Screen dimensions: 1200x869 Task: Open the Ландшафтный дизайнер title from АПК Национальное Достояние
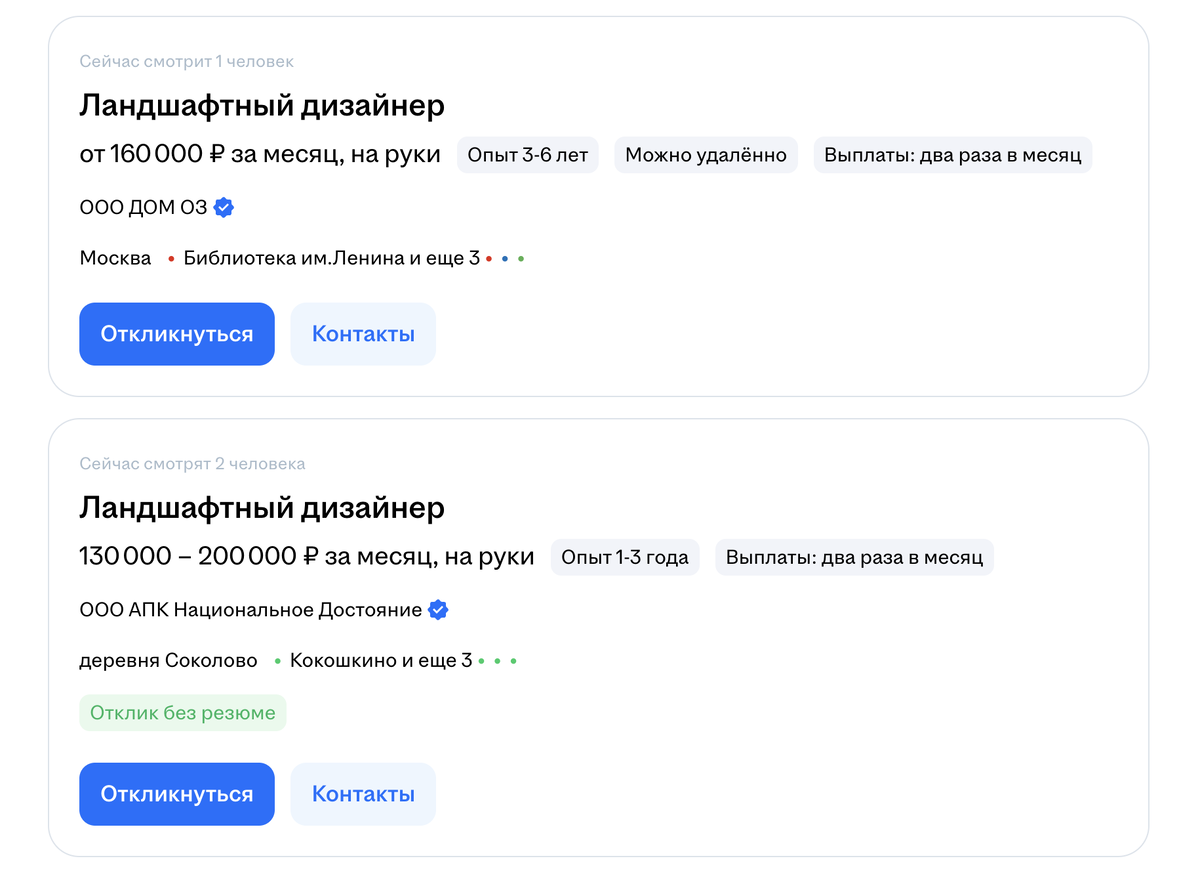pos(262,507)
